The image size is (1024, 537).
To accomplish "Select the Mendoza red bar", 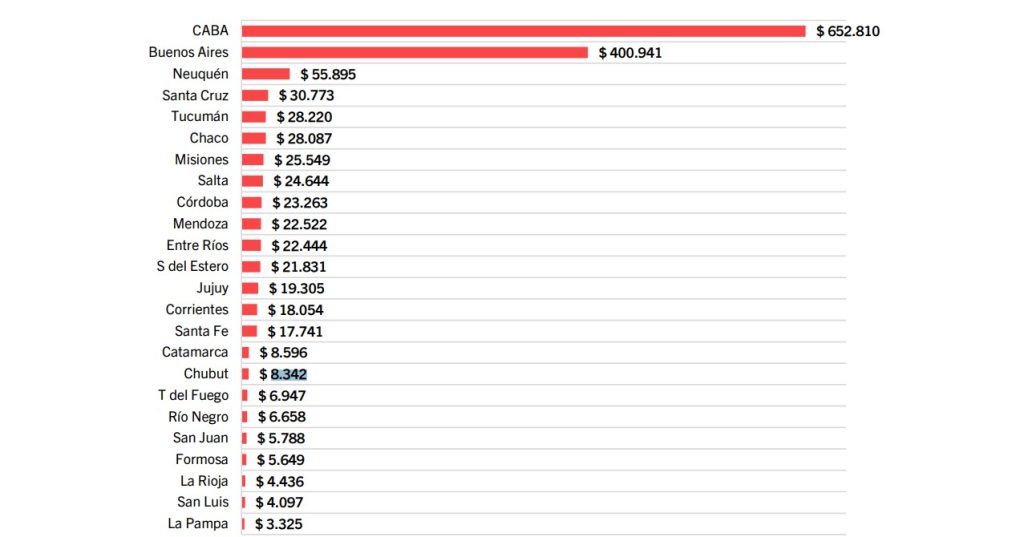I will coord(251,224).
